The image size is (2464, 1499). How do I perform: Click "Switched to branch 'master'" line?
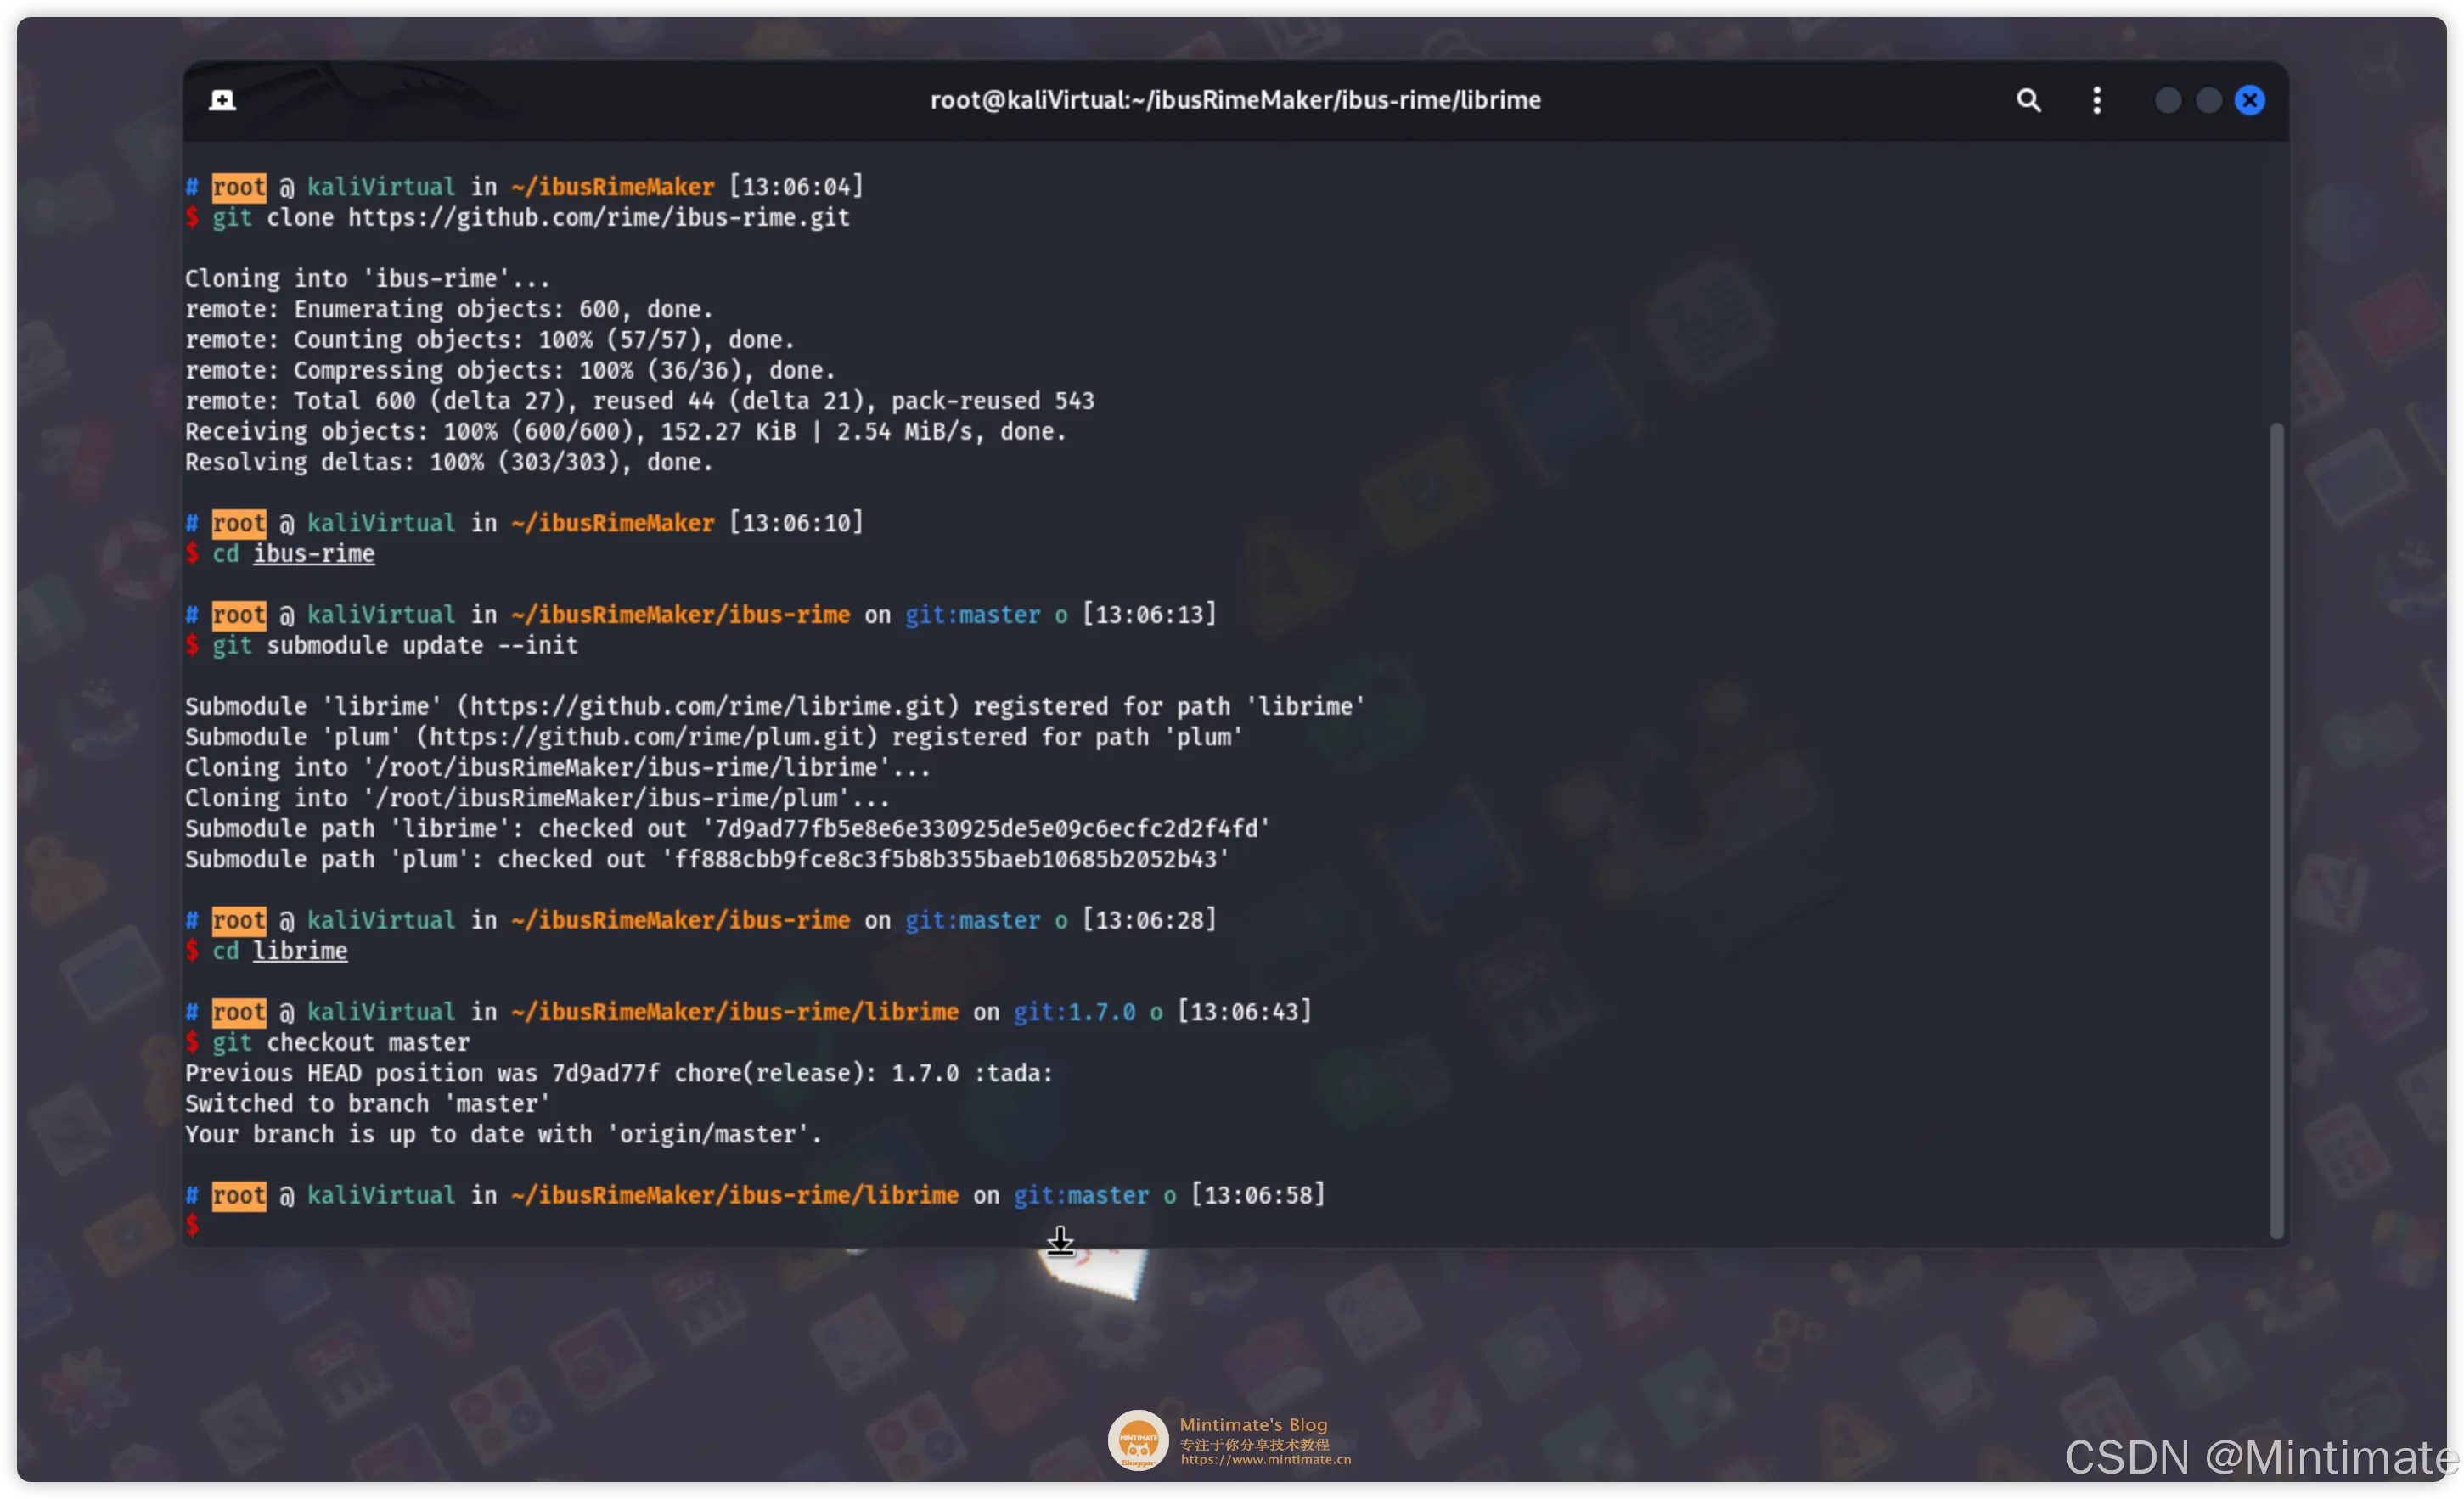(367, 1104)
